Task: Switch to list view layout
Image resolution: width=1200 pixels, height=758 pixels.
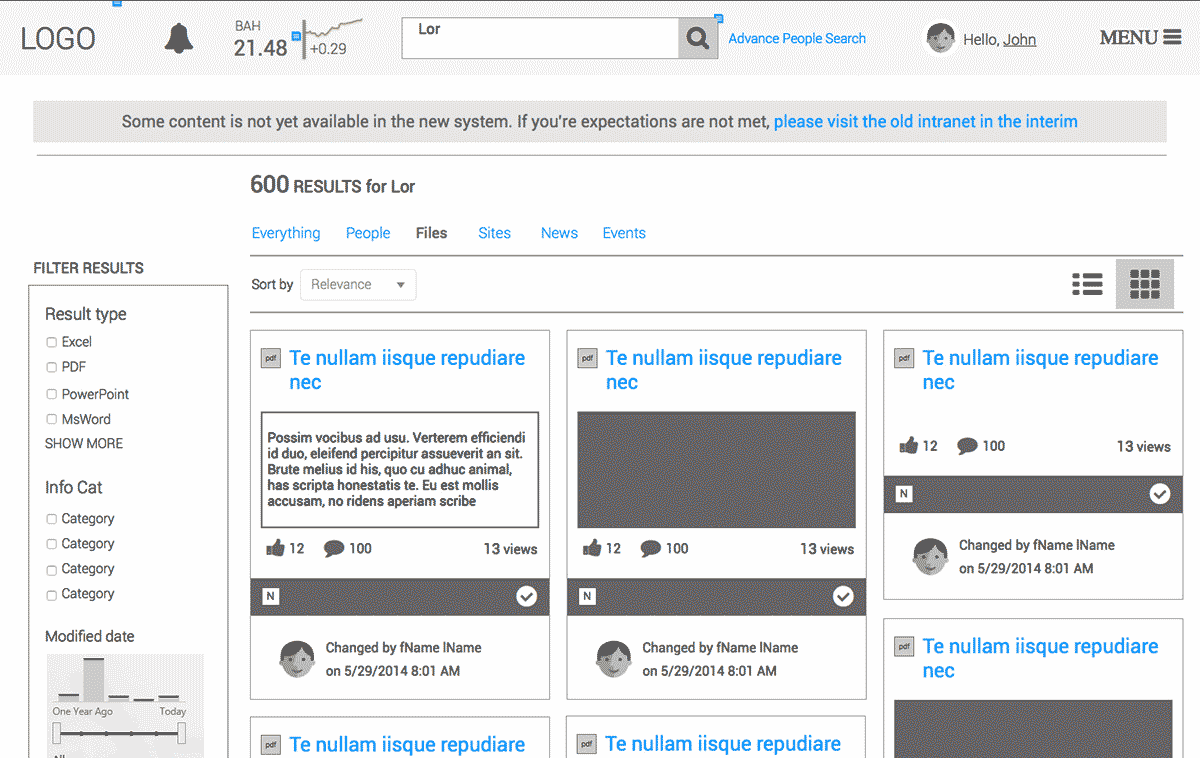Action: (x=1087, y=285)
